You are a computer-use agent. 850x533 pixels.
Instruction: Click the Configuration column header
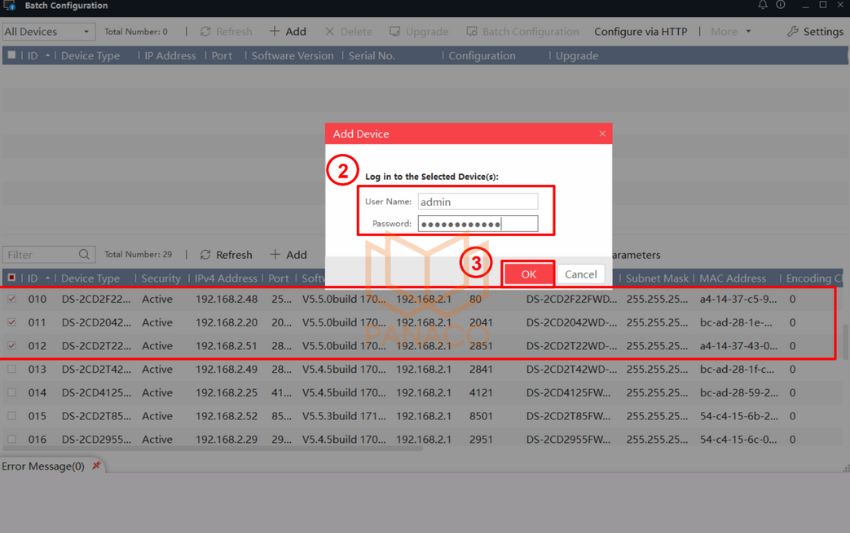pyautogui.click(x=481, y=55)
